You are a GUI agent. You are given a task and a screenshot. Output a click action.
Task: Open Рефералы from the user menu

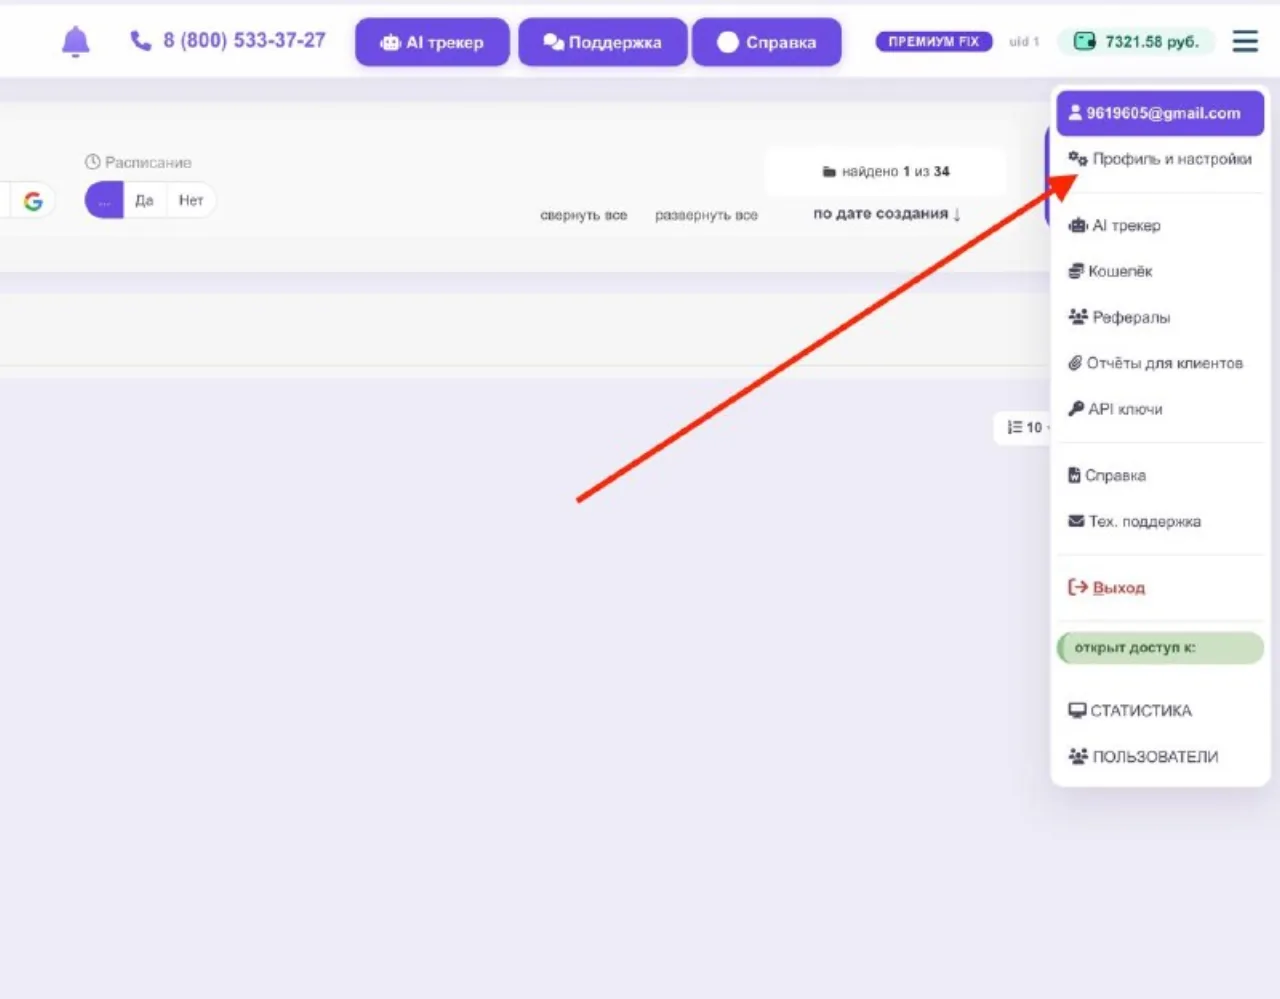1160,317
